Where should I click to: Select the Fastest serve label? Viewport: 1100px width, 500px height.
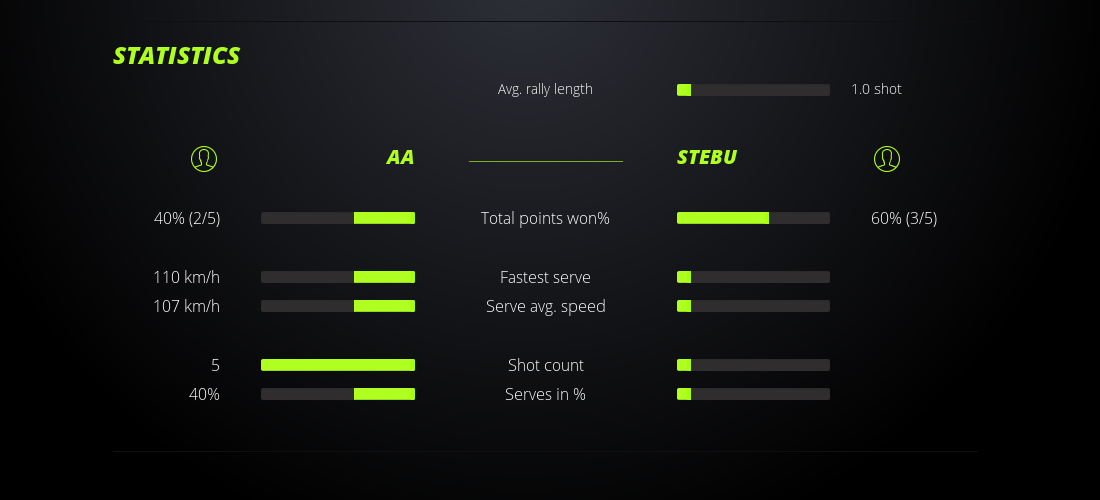coord(545,277)
